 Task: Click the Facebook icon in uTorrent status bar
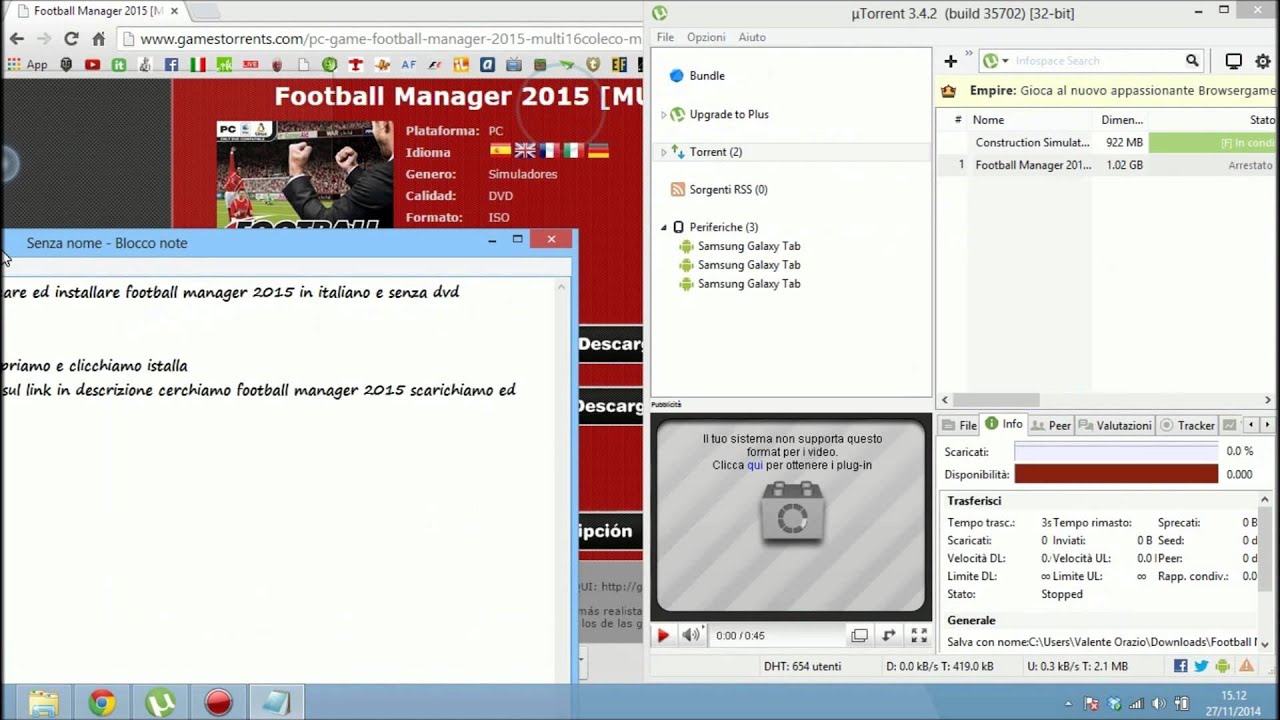point(1181,666)
